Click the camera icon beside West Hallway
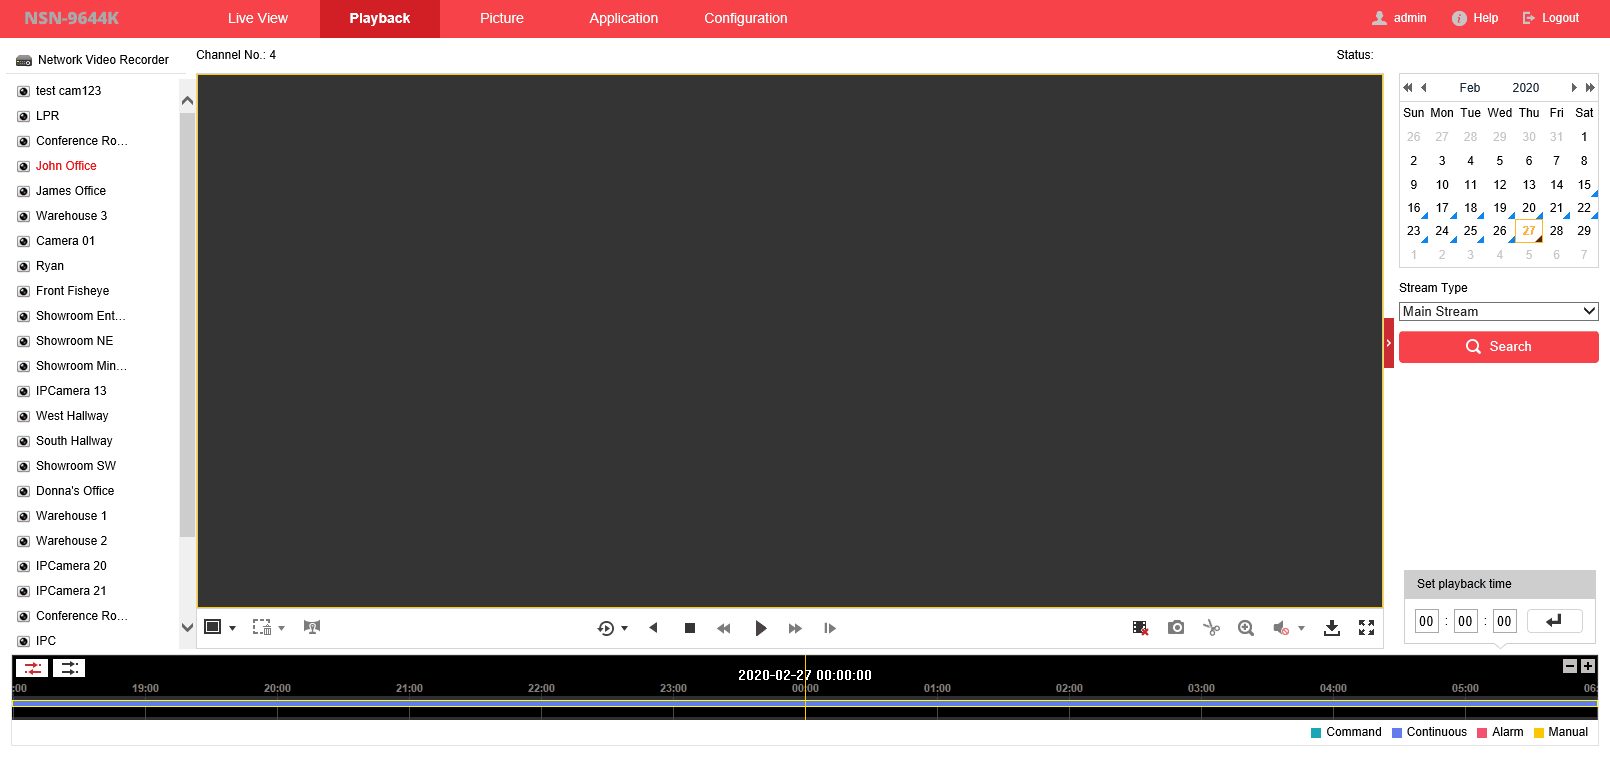 [x=23, y=416]
